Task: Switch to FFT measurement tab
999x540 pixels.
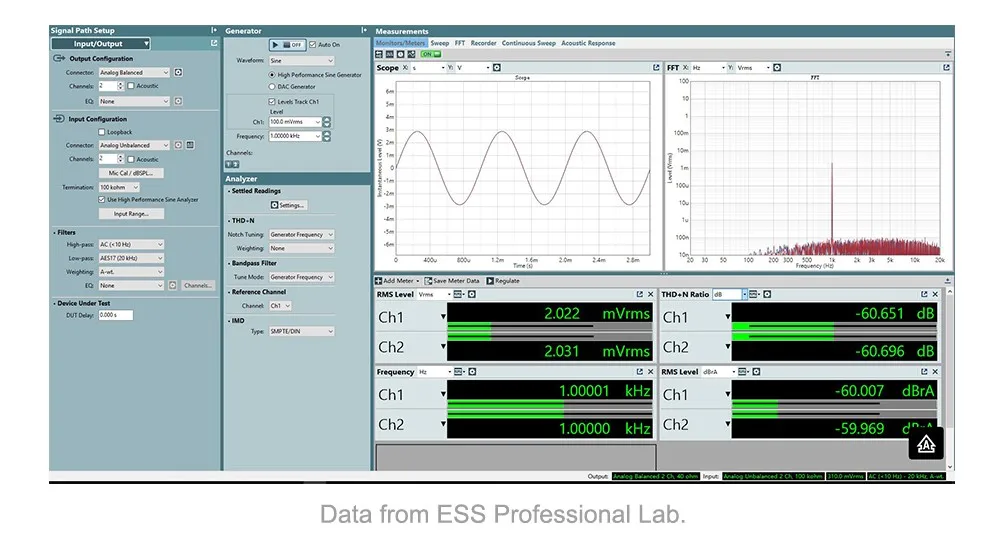Action: [x=460, y=43]
